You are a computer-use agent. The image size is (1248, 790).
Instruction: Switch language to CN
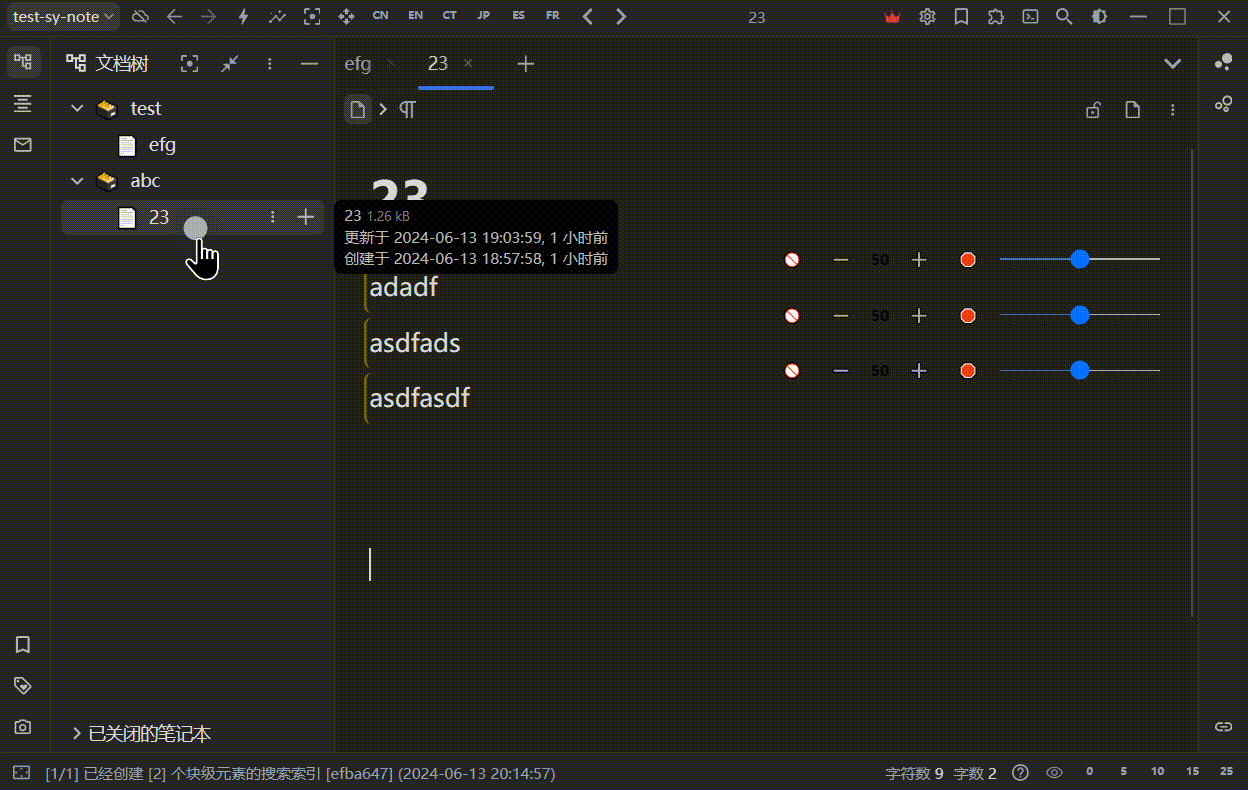point(380,17)
